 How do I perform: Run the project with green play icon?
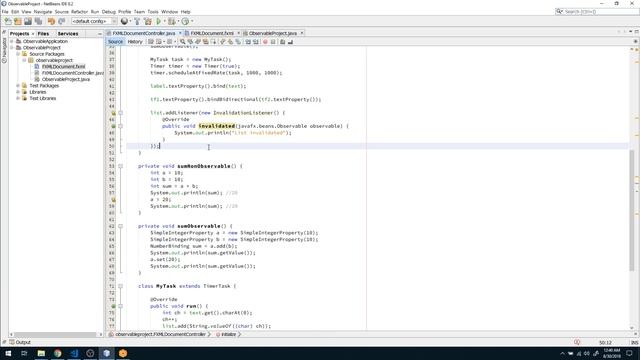pyautogui.click(x=159, y=21)
